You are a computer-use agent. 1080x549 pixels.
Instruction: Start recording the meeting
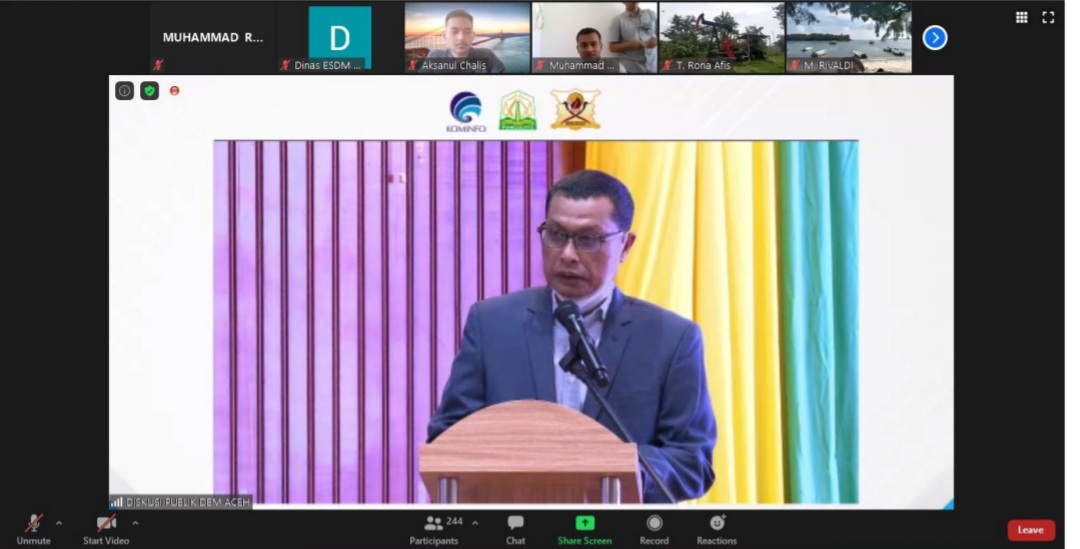click(654, 529)
